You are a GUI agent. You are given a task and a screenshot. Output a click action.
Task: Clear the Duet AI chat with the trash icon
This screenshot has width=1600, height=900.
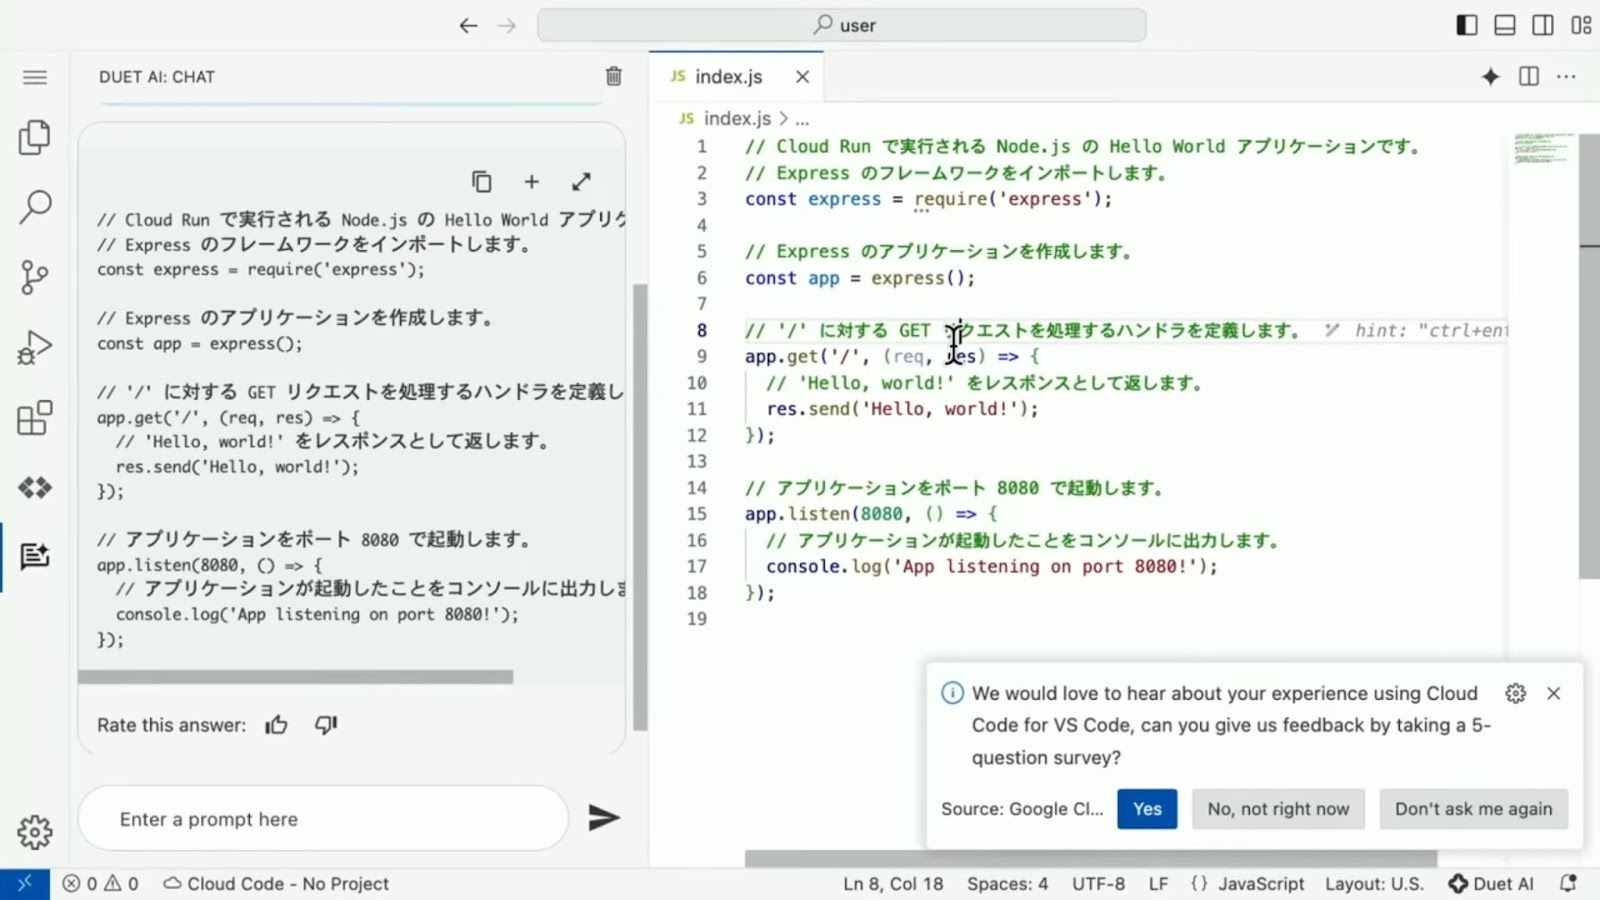click(614, 76)
